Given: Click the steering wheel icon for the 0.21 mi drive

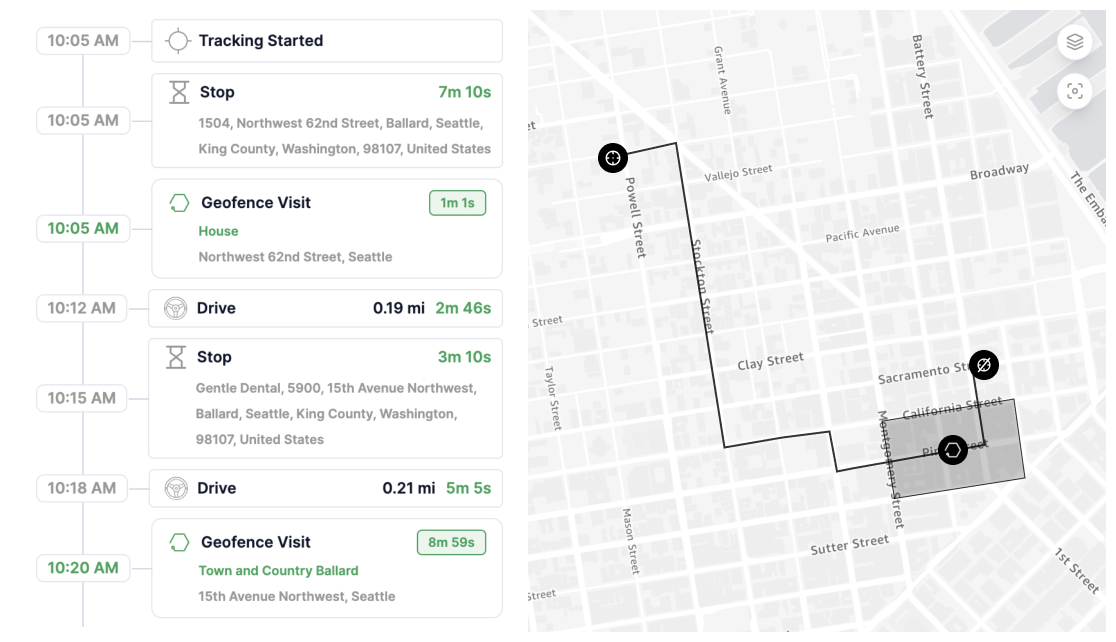Looking at the screenshot, I should pos(176,488).
